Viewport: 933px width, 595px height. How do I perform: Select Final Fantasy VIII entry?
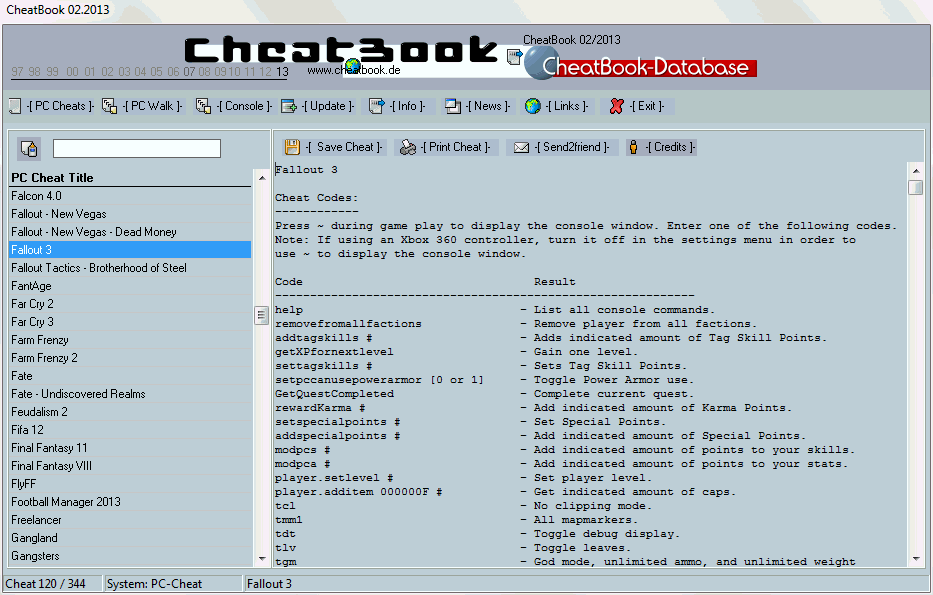[131, 466]
